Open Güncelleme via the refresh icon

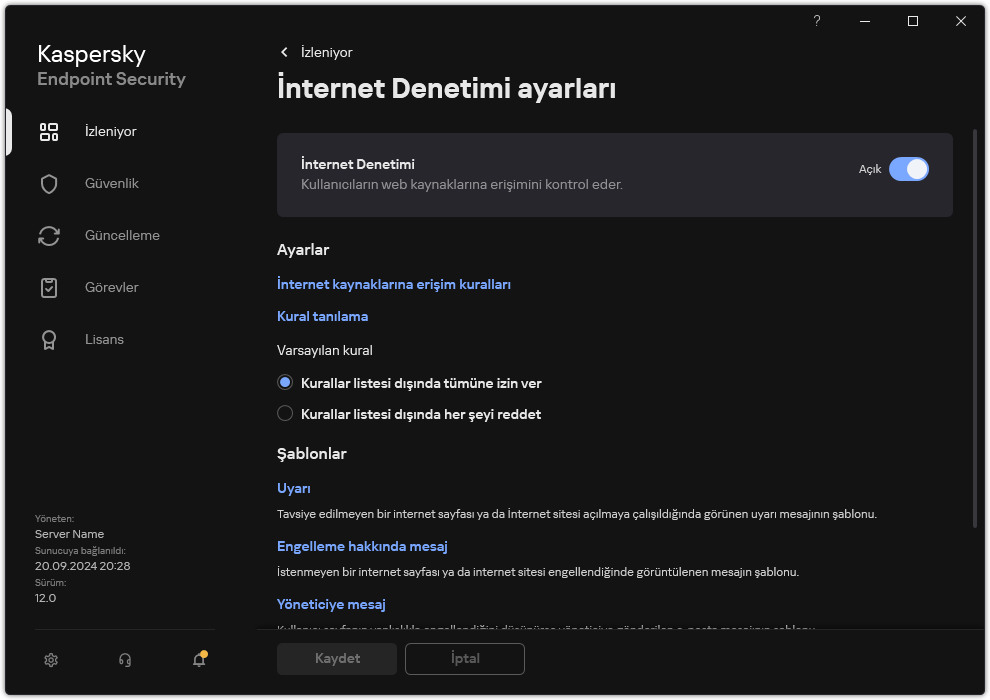48,235
